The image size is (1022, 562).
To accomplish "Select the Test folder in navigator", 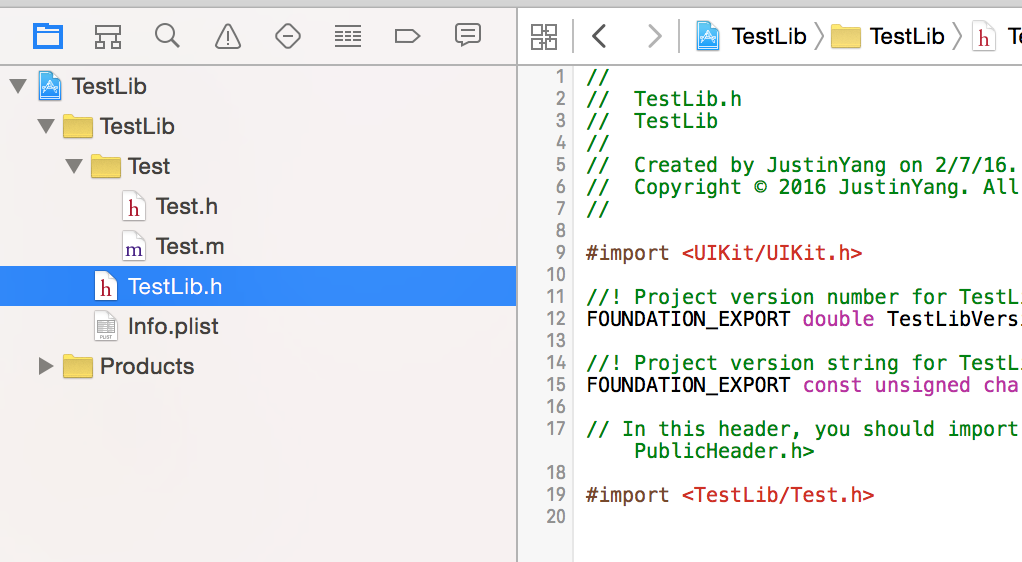I will (x=258, y=166).
